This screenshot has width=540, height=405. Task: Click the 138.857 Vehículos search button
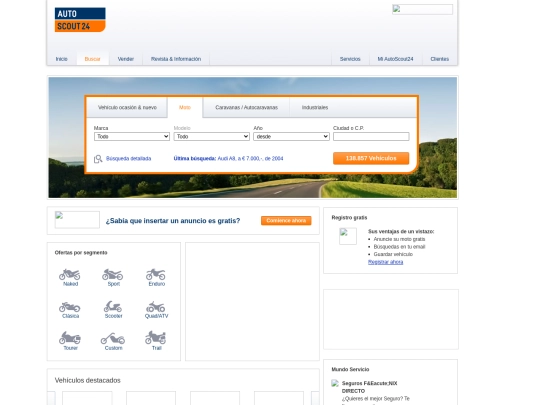371,158
